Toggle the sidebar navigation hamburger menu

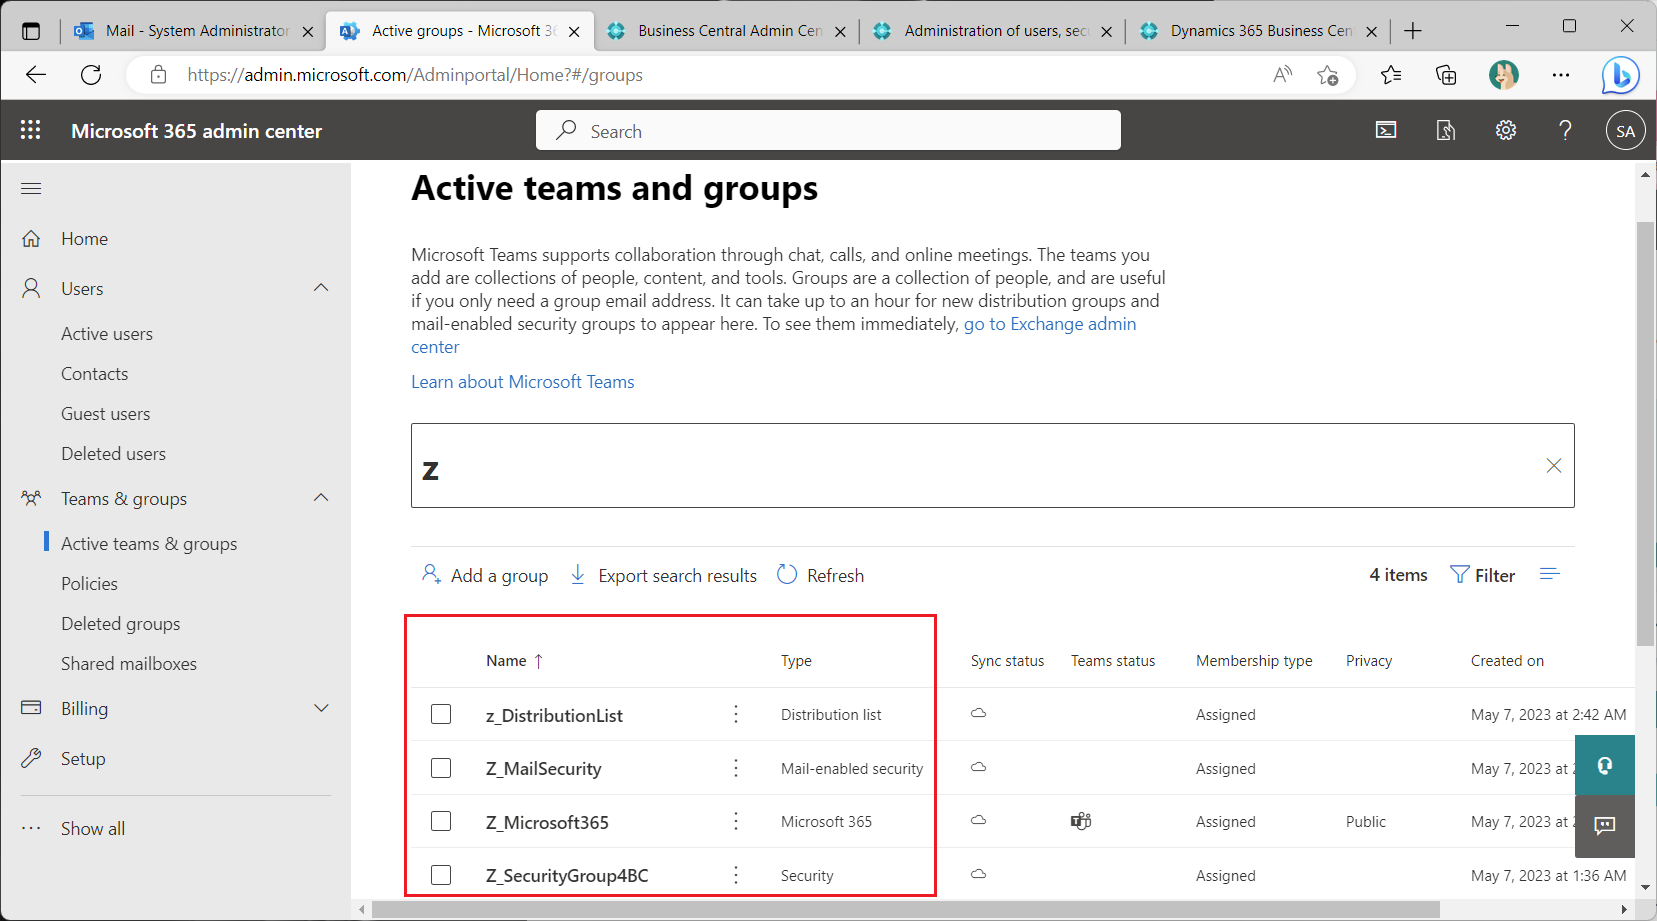(31, 188)
